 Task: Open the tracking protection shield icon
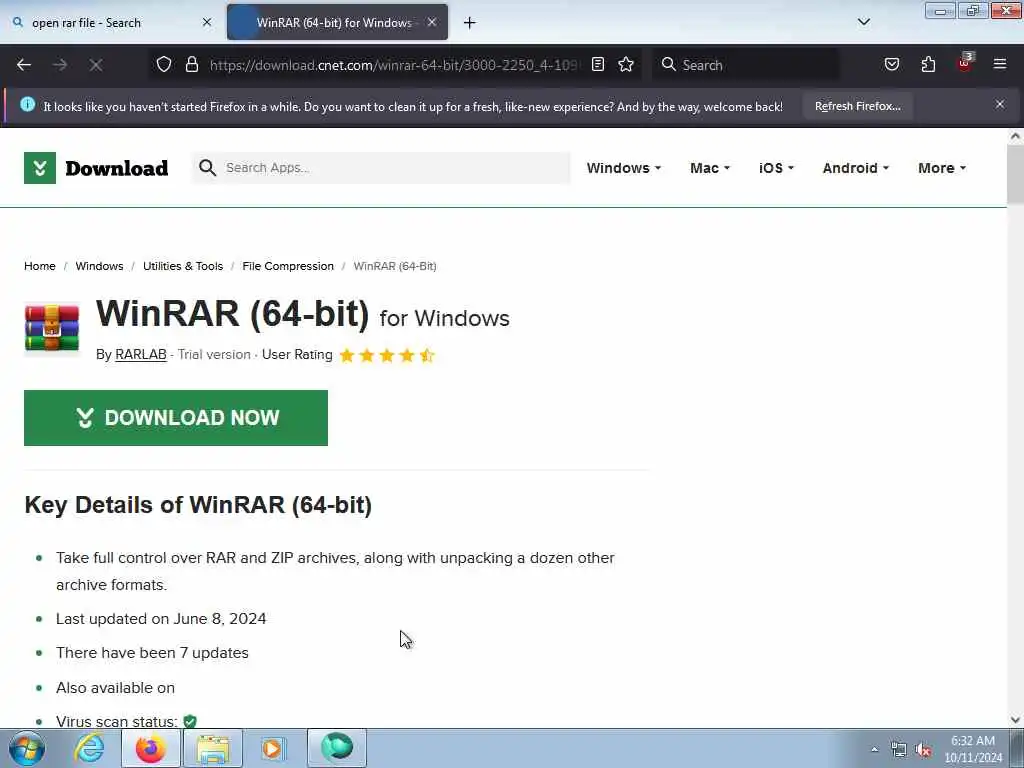(164, 64)
